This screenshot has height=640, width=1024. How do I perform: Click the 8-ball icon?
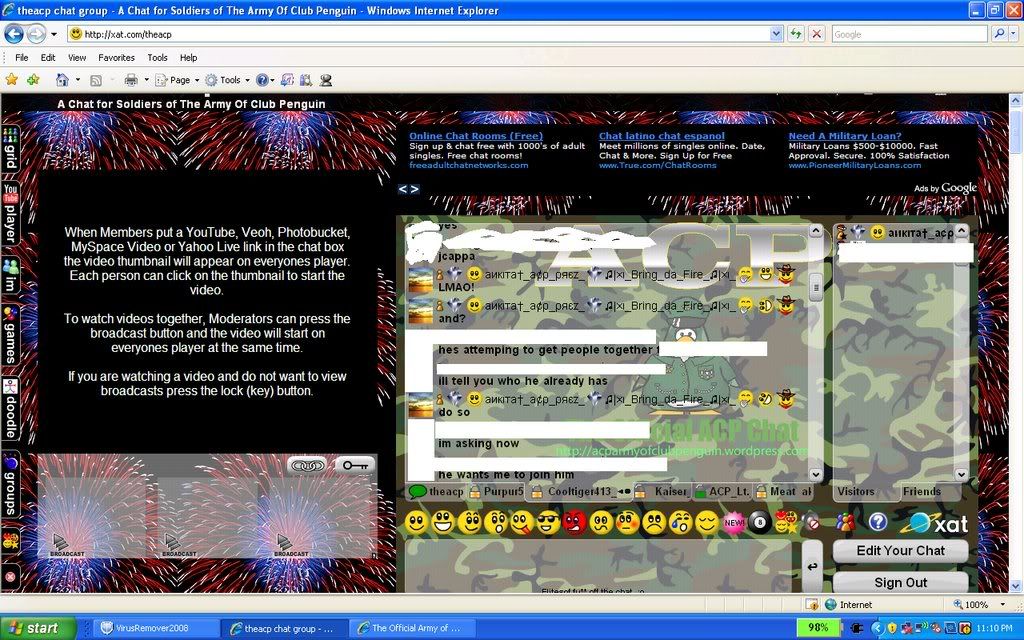point(760,522)
